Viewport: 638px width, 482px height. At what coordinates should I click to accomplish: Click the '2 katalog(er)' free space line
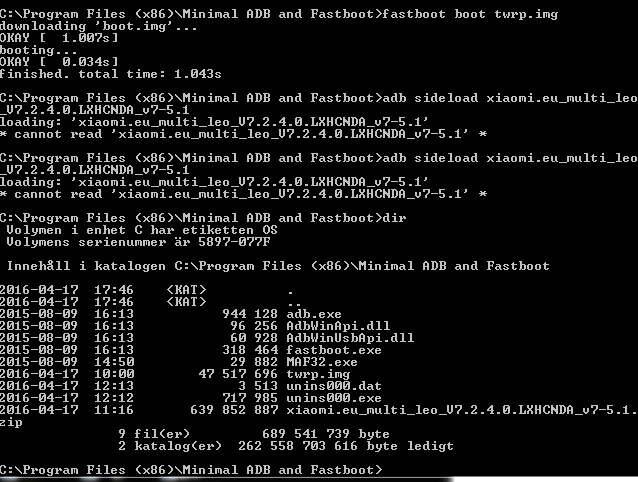tap(286, 446)
